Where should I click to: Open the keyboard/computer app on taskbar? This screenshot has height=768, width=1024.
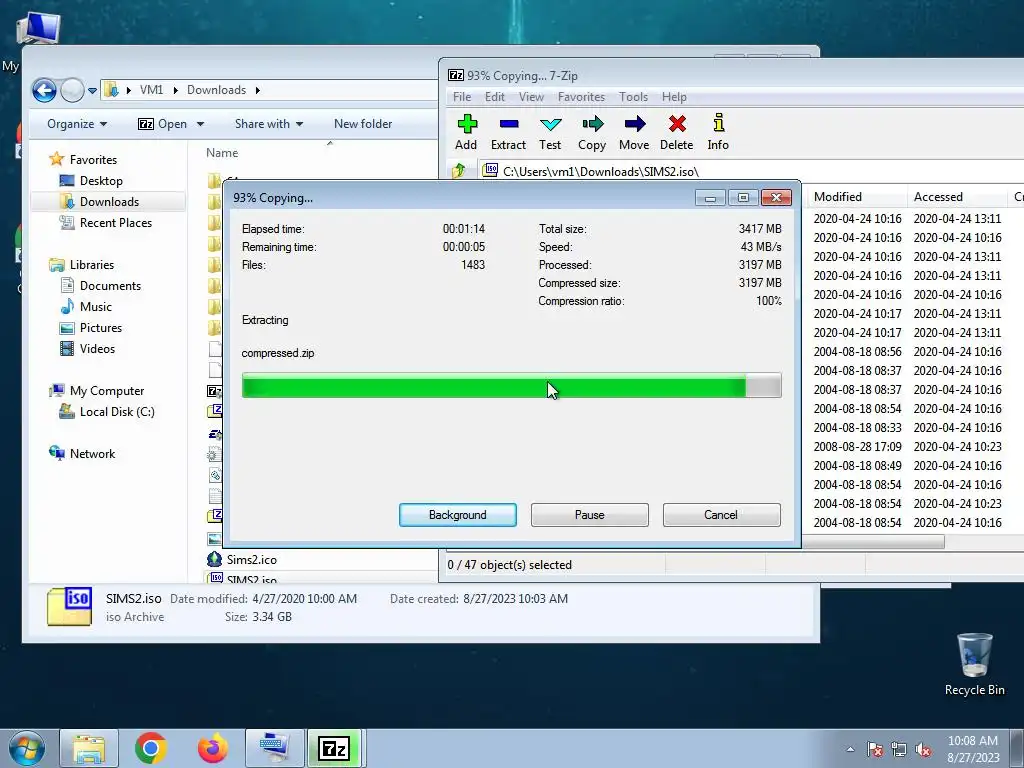point(274,748)
